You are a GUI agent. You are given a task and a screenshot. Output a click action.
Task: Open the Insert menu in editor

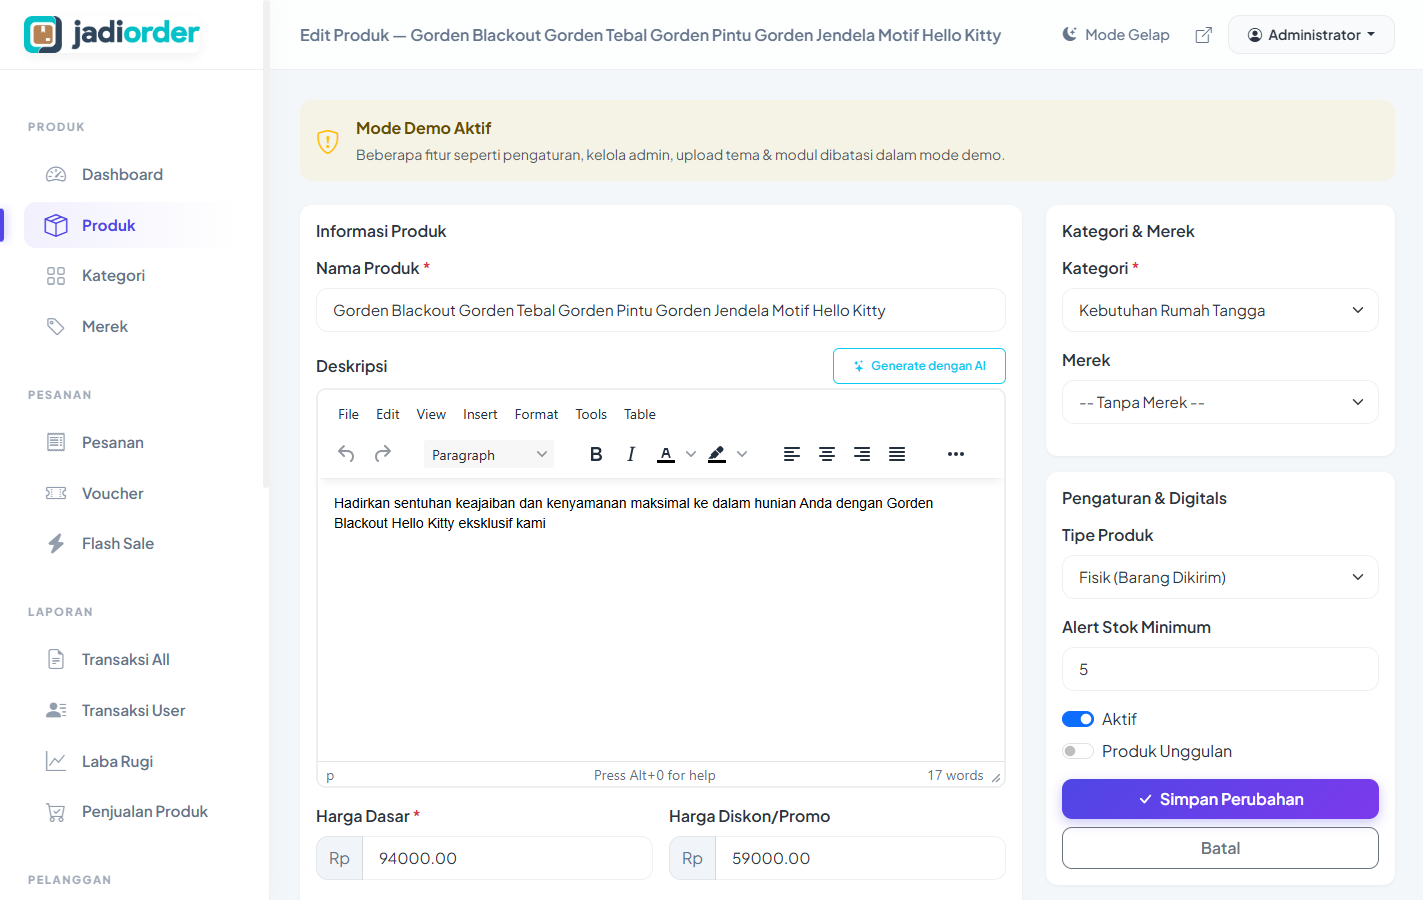(480, 414)
